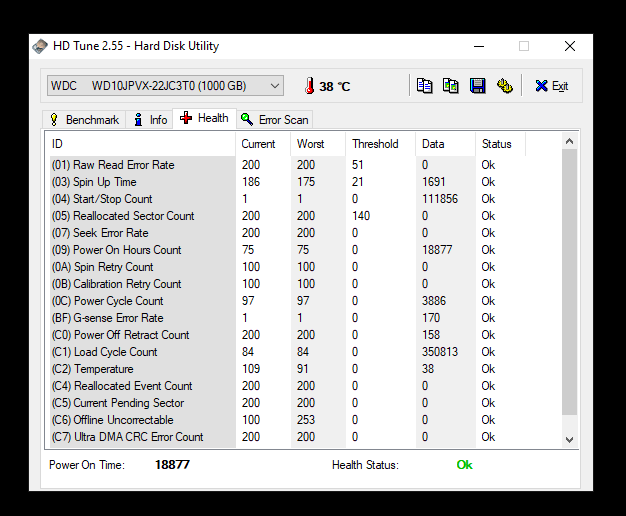Open the Error Scan tab

click(275, 120)
